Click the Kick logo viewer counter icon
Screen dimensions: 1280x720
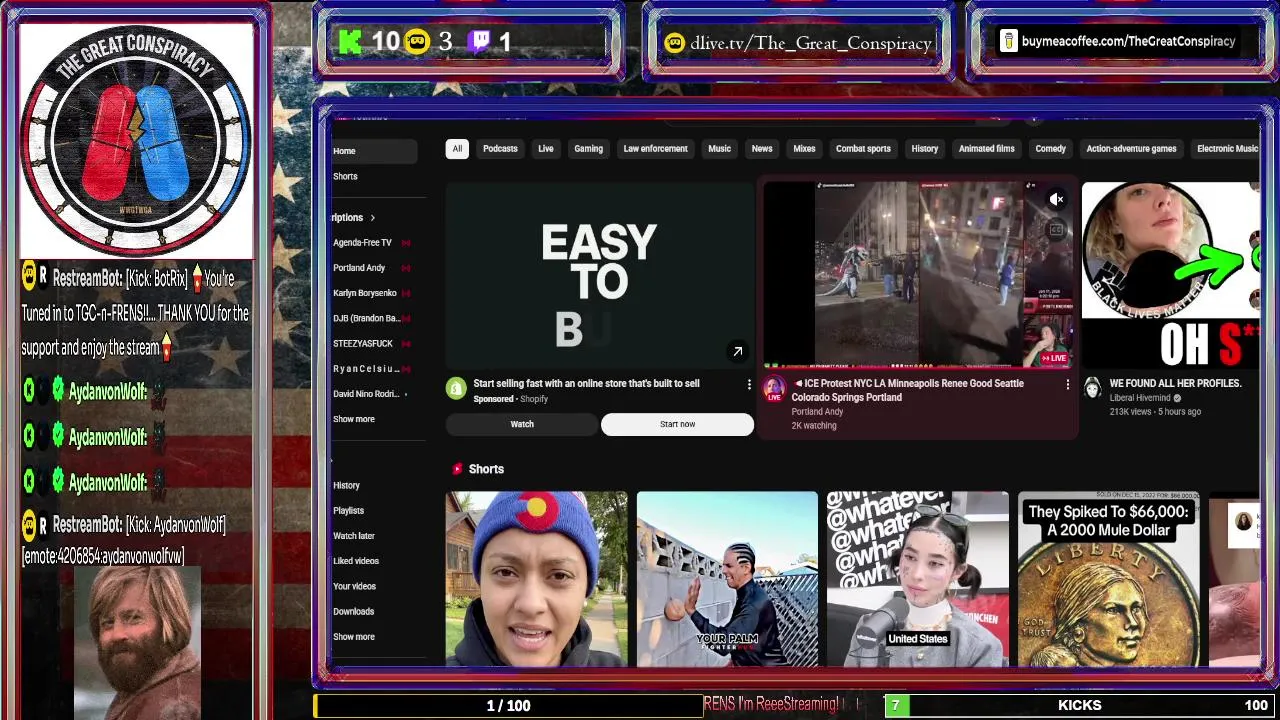coord(350,41)
